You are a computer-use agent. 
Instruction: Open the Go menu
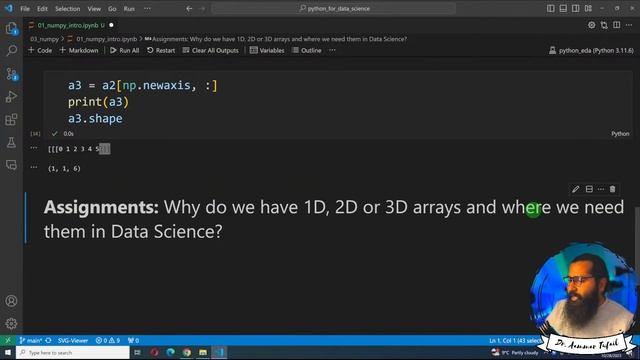coord(112,9)
